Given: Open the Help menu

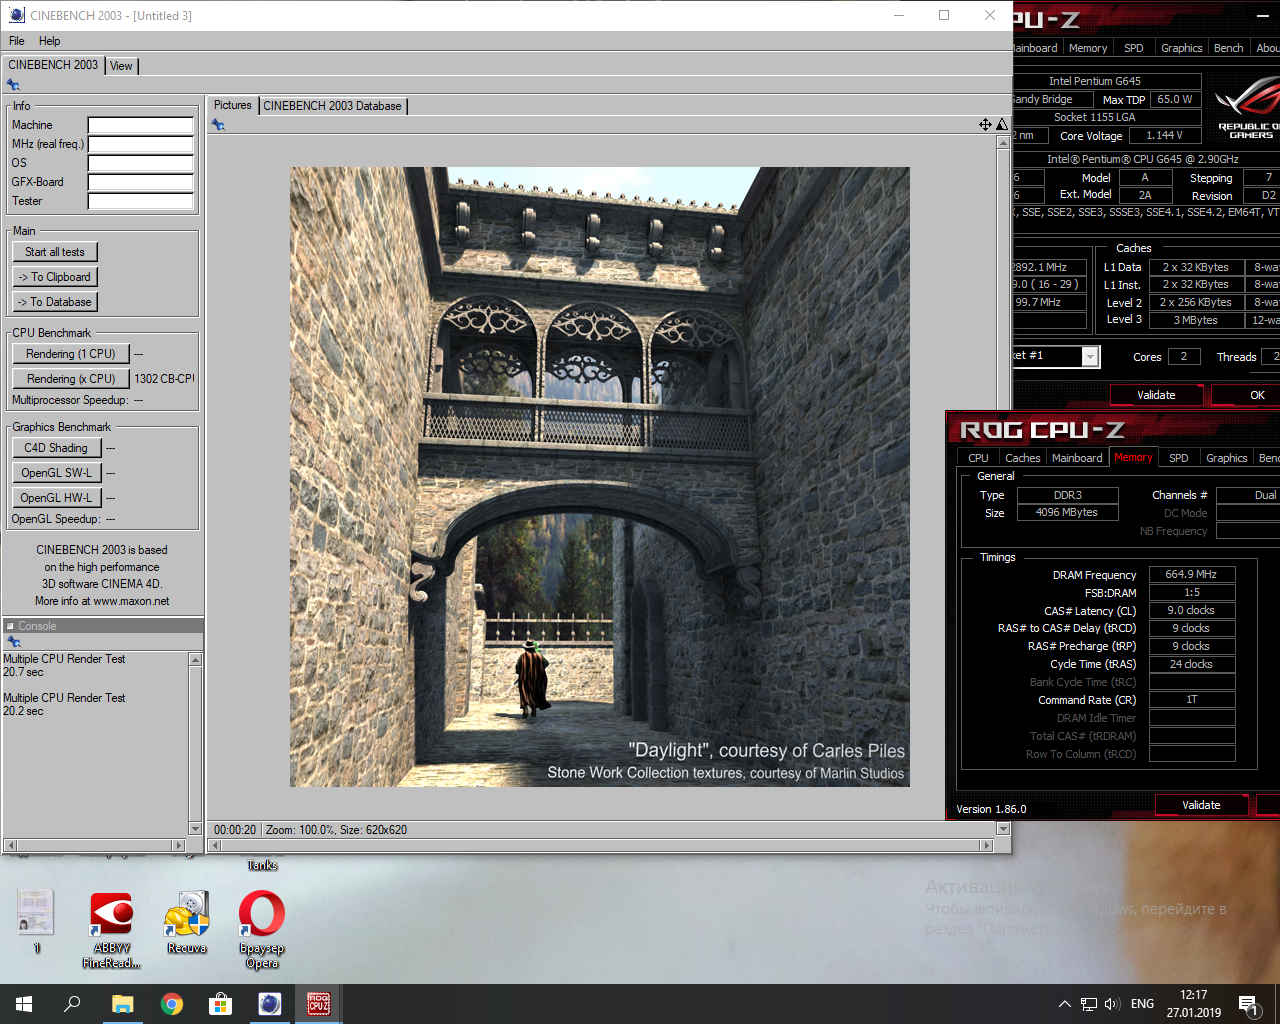Looking at the screenshot, I should [x=49, y=41].
